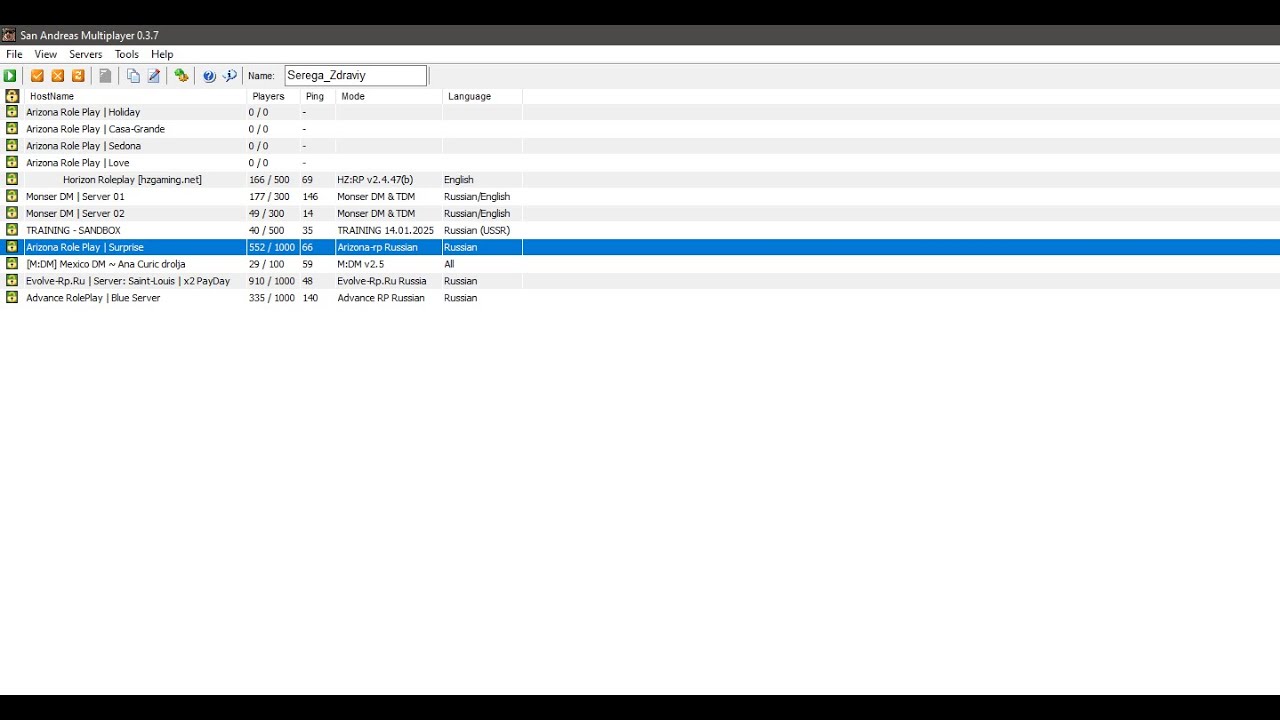
Task: Click the 166 / 500 players cell
Action: (x=269, y=180)
